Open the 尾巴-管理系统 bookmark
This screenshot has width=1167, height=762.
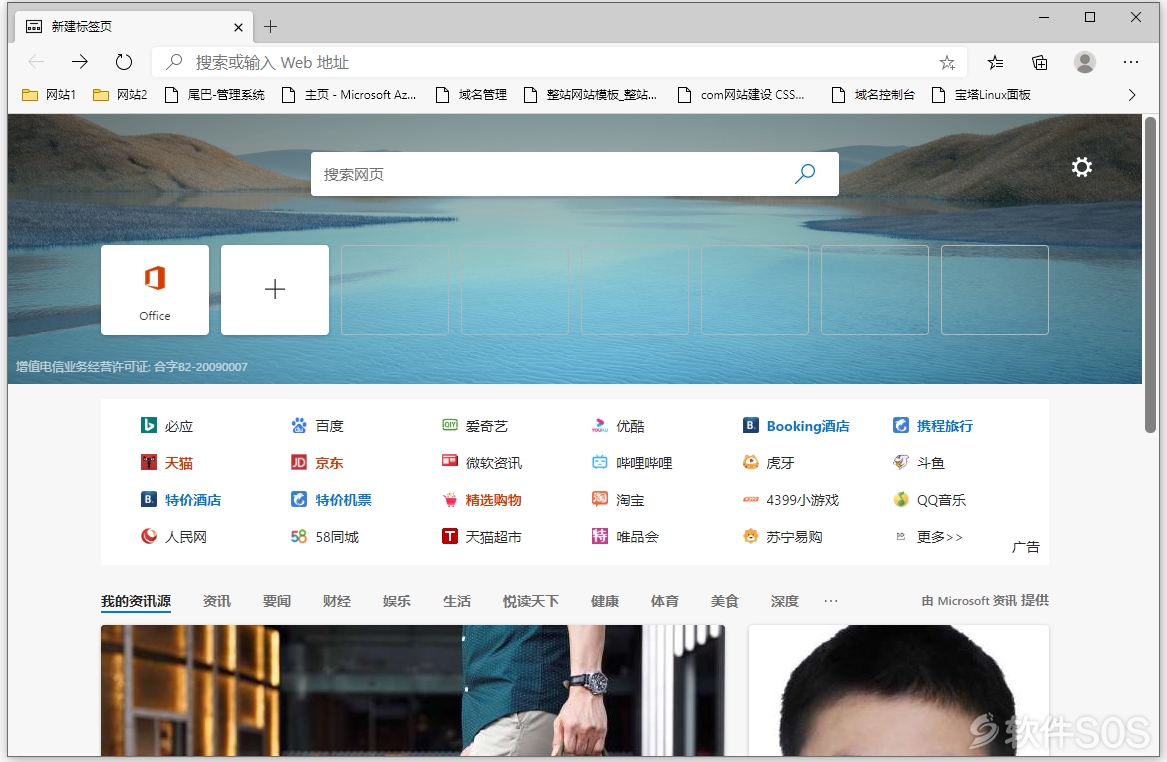point(215,95)
